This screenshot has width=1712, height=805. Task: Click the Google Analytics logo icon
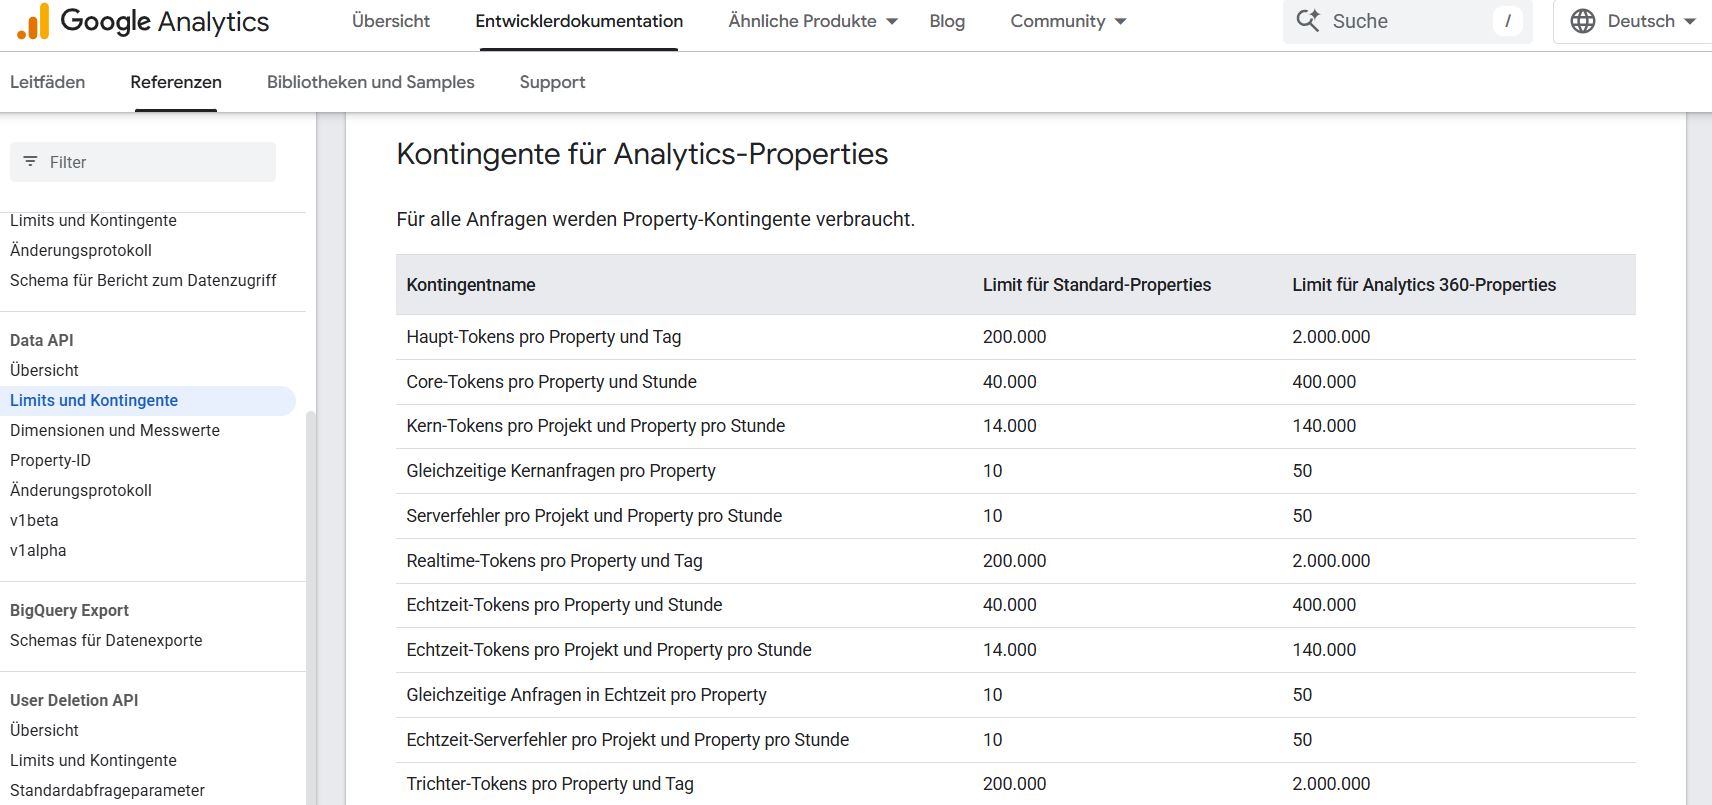click(x=33, y=21)
